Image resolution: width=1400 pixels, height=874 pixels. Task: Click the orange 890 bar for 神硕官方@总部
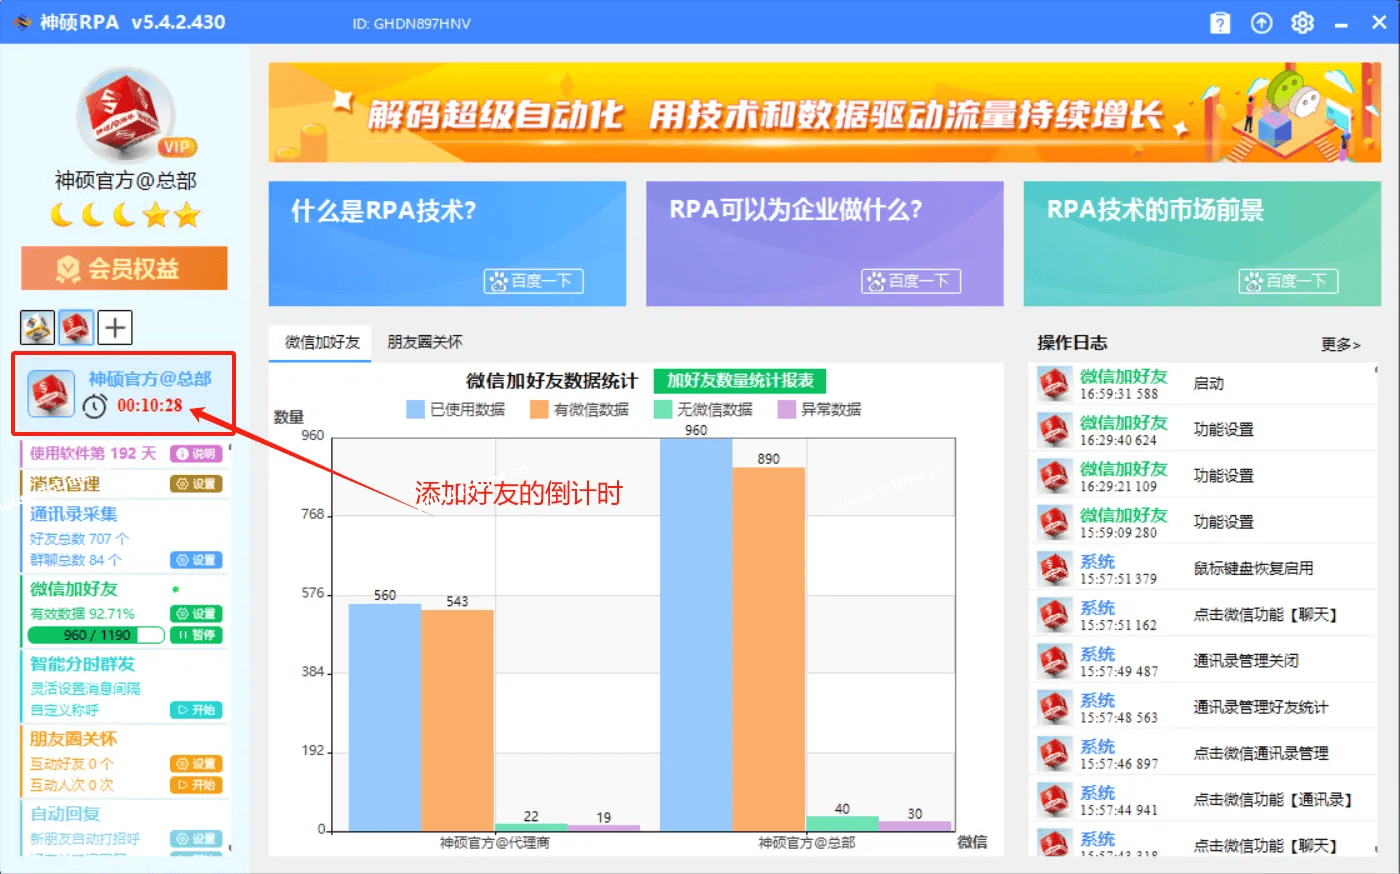[768, 648]
